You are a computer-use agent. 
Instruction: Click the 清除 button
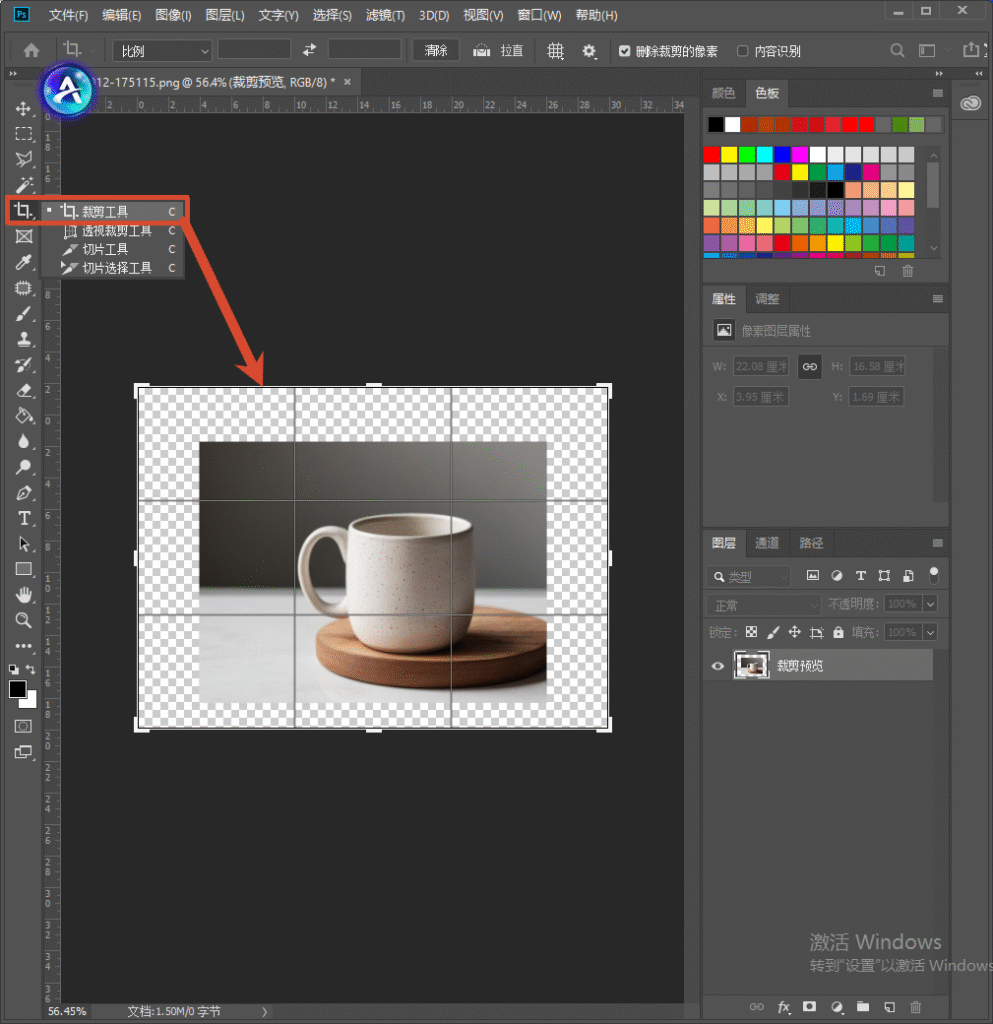pos(435,50)
